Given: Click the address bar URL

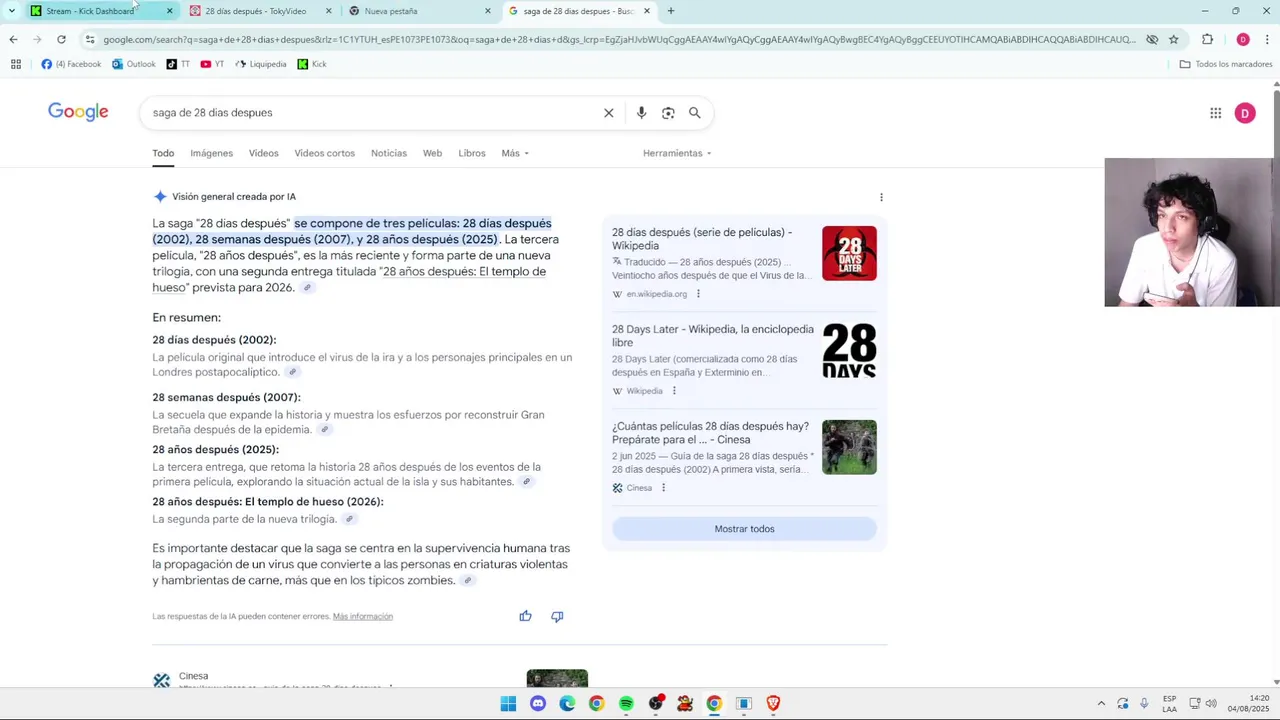Looking at the screenshot, I should (x=620, y=39).
